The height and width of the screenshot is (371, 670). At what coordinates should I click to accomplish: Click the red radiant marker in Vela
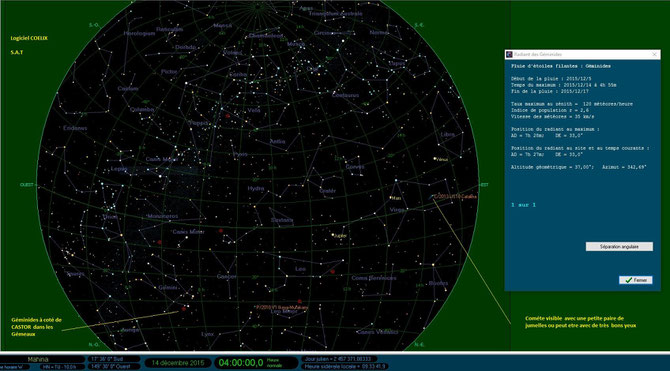[227, 115]
